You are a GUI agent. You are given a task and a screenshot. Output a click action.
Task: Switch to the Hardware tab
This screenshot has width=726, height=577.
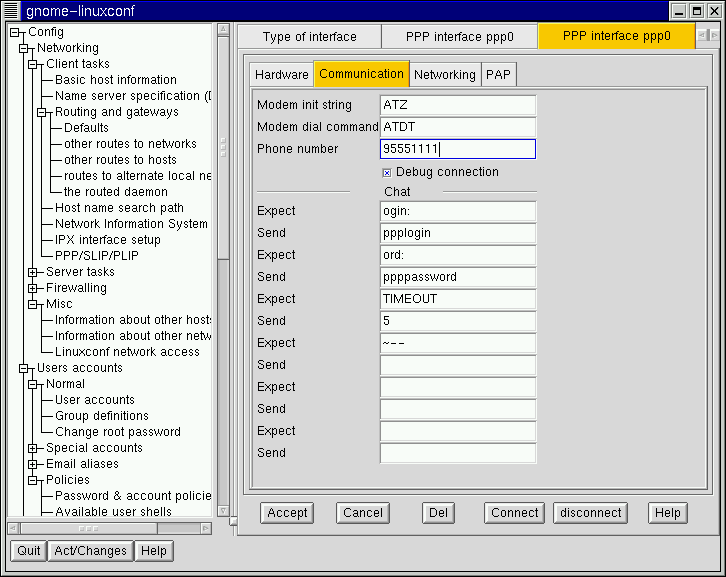tap(281, 75)
